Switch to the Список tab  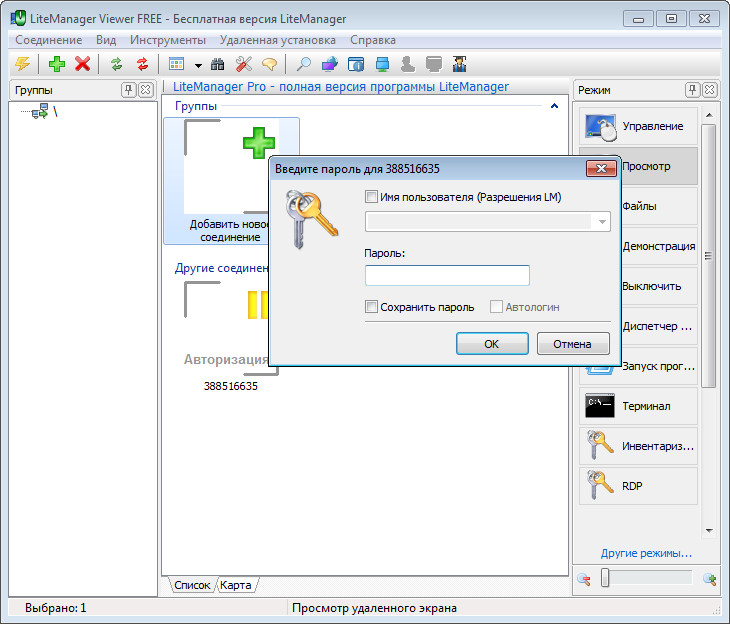pyautogui.click(x=192, y=585)
